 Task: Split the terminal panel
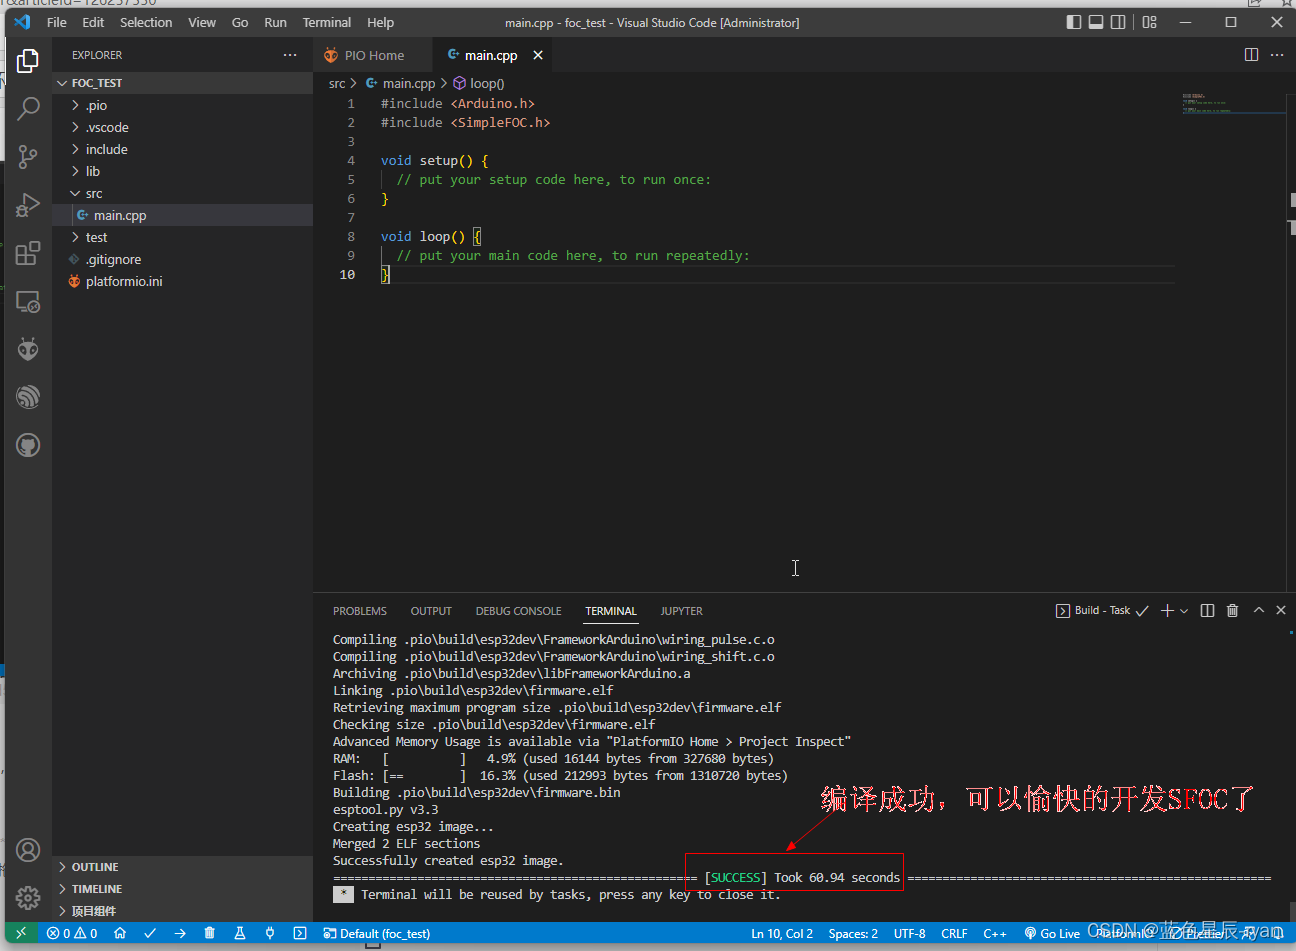pyautogui.click(x=1207, y=610)
